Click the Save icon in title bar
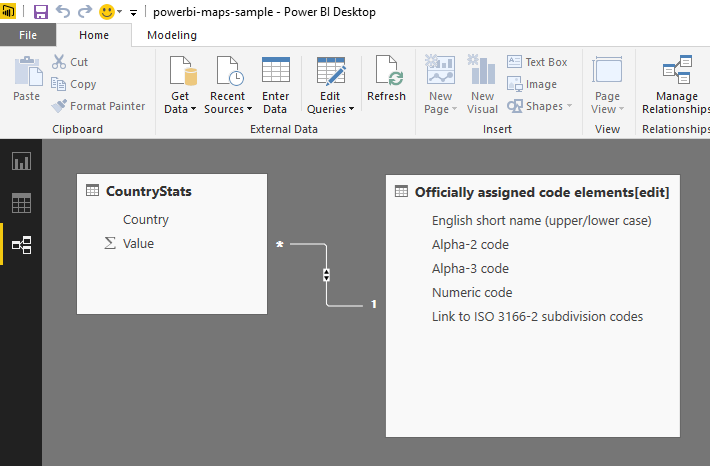710x466 pixels. point(41,12)
